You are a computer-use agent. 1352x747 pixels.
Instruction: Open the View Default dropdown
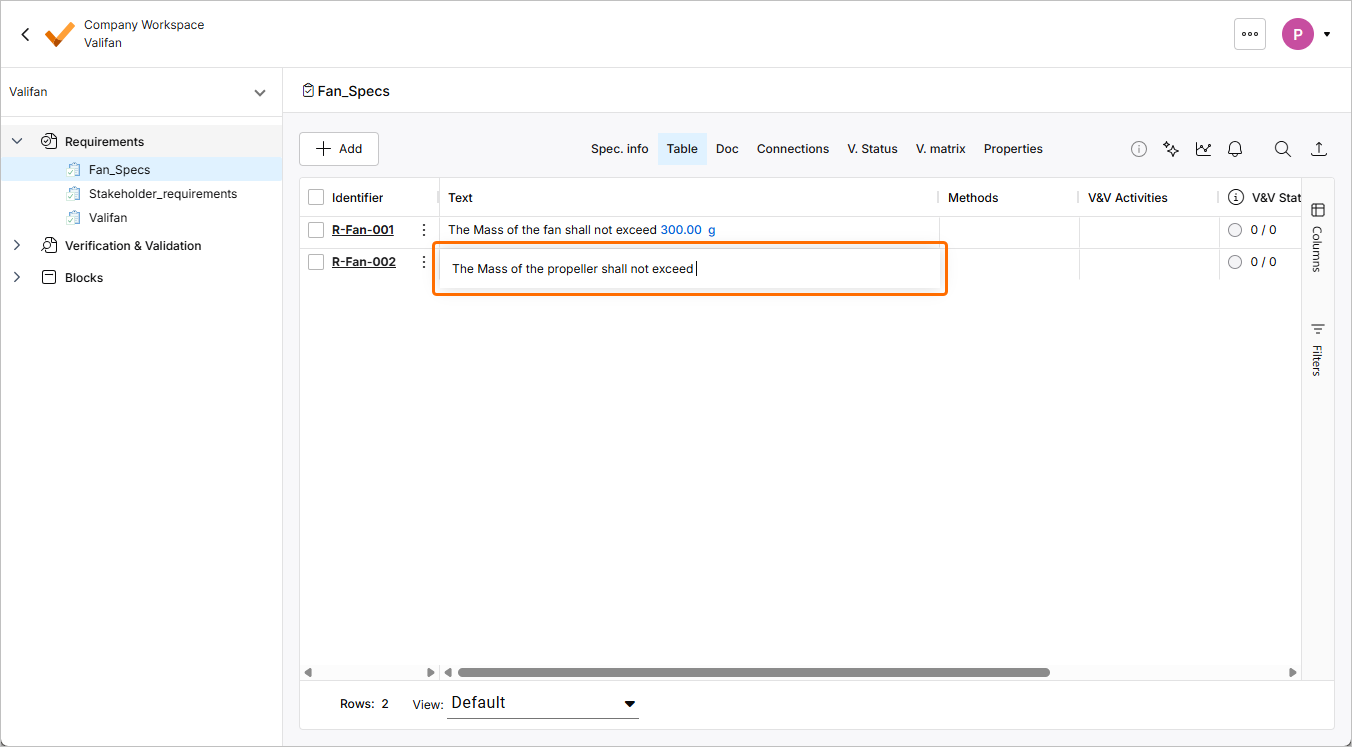pos(543,703)
